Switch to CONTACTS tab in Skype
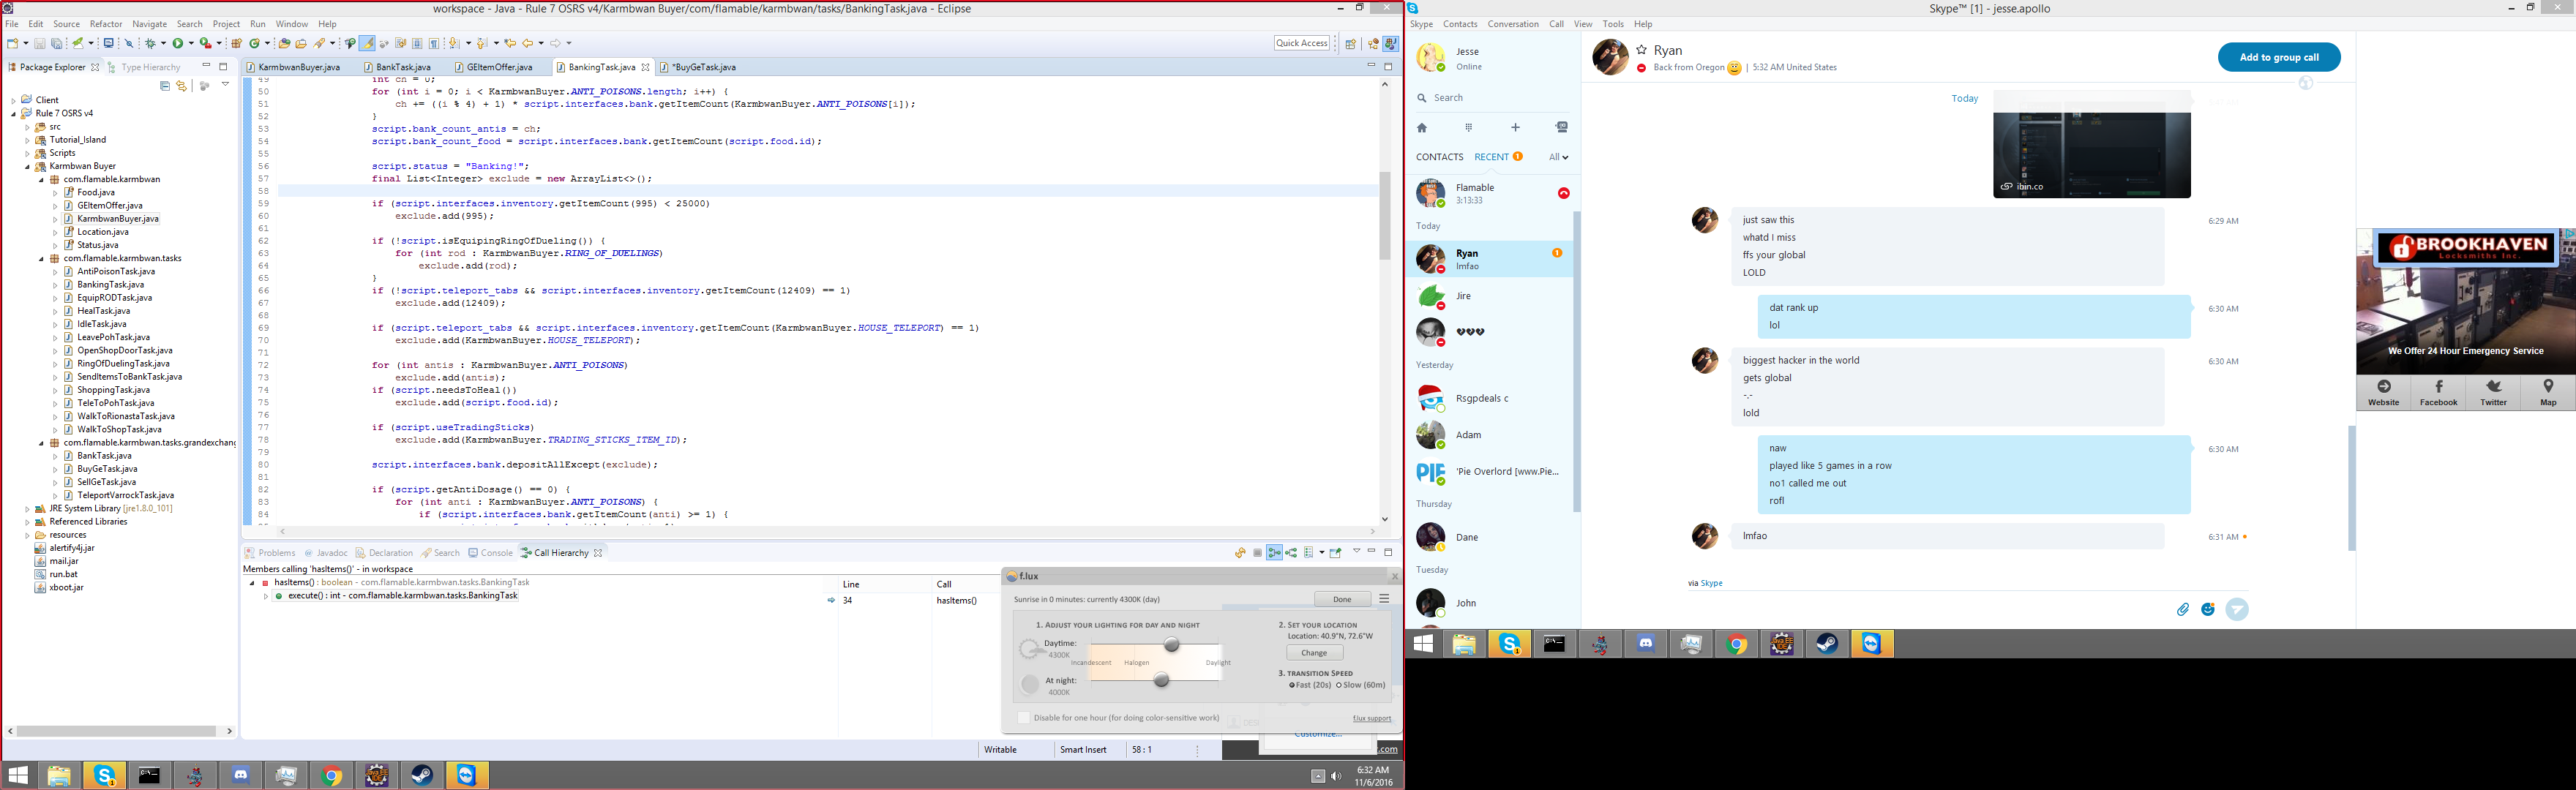The width and height of the screenshot is (2576, 790). tap(1439, 157)
